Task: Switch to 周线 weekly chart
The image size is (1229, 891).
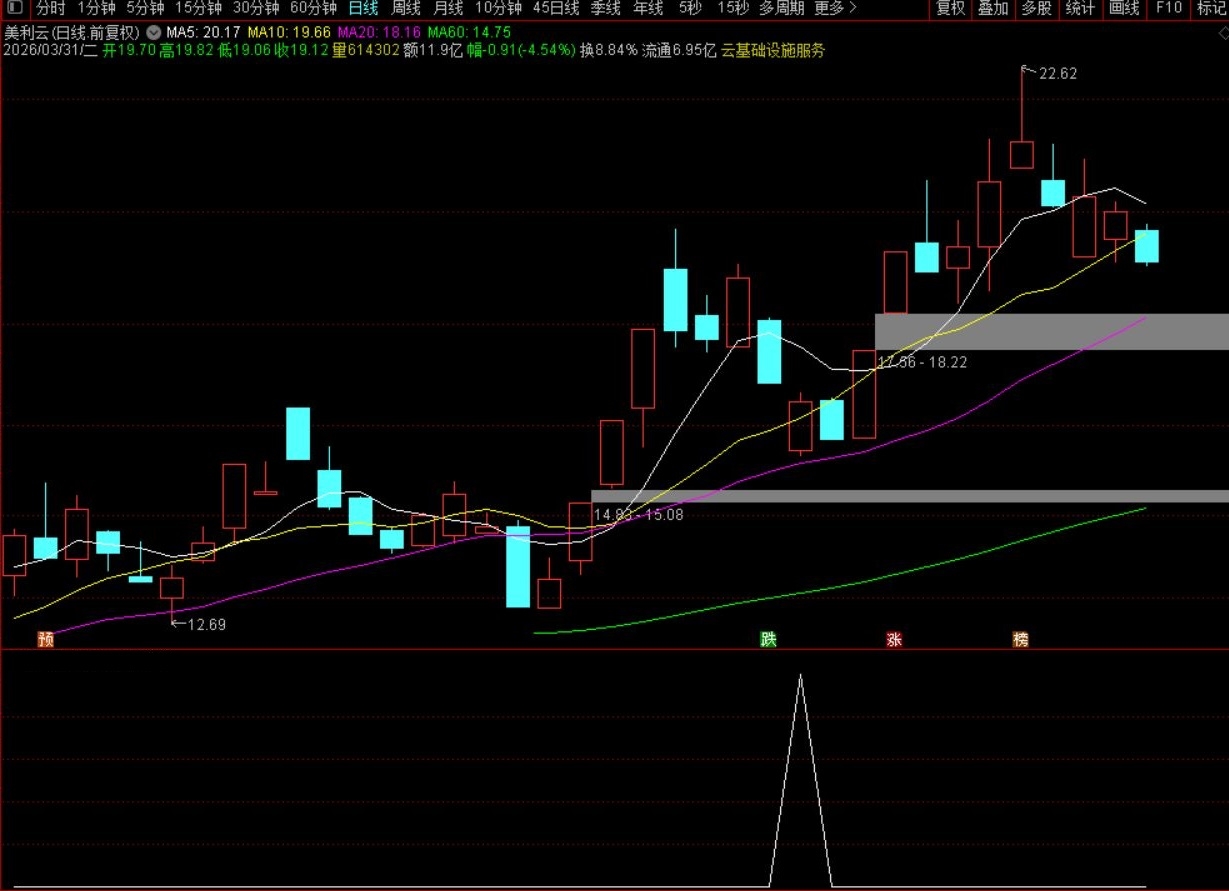Action: [x=406, y=8]
